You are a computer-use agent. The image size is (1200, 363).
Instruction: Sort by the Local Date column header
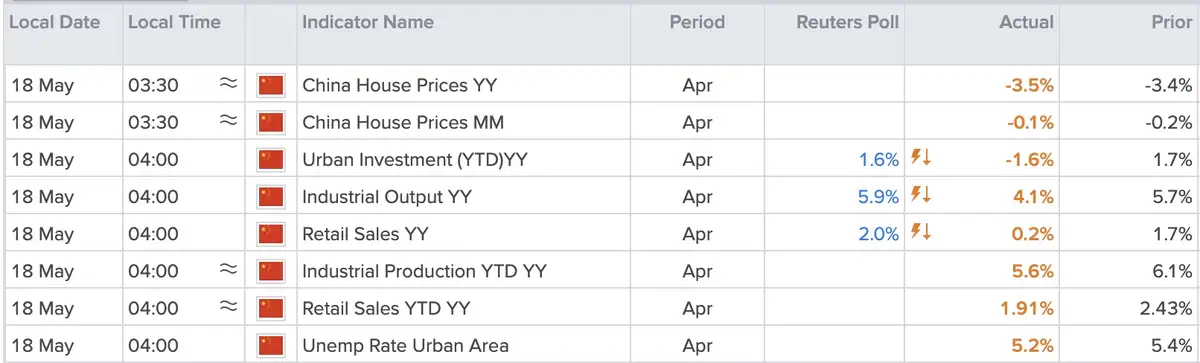click(x=56, y=22)
